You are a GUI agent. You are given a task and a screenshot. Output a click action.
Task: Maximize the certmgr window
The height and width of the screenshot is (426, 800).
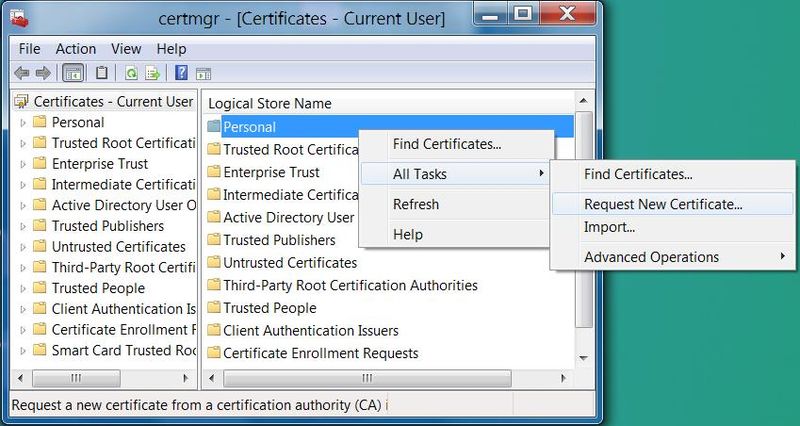(x=522, y=13)
